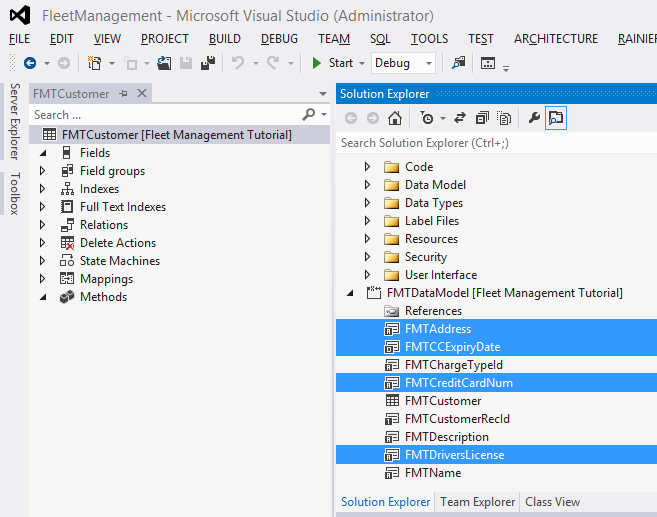Image resolution: width=657 pixels, height=517 pixels.
Task: Click the Save All toolbar icon
Action: (208, 63)
